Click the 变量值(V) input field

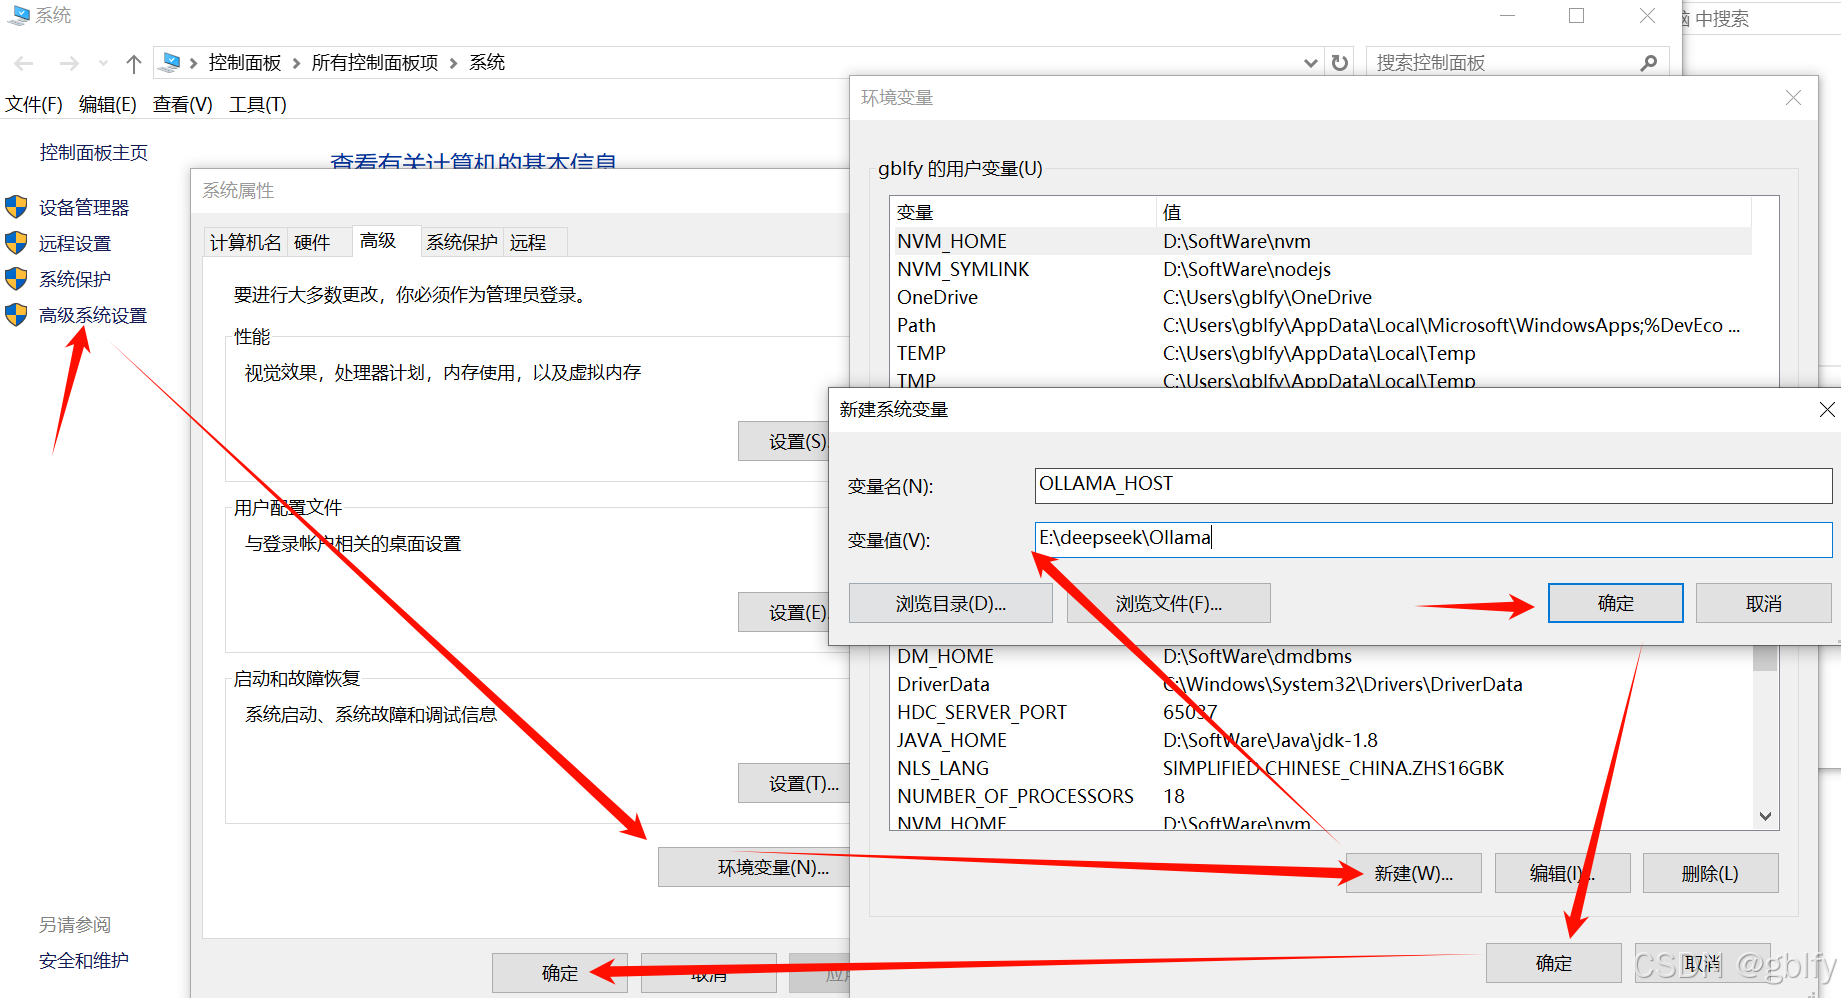pos(1433,540)
